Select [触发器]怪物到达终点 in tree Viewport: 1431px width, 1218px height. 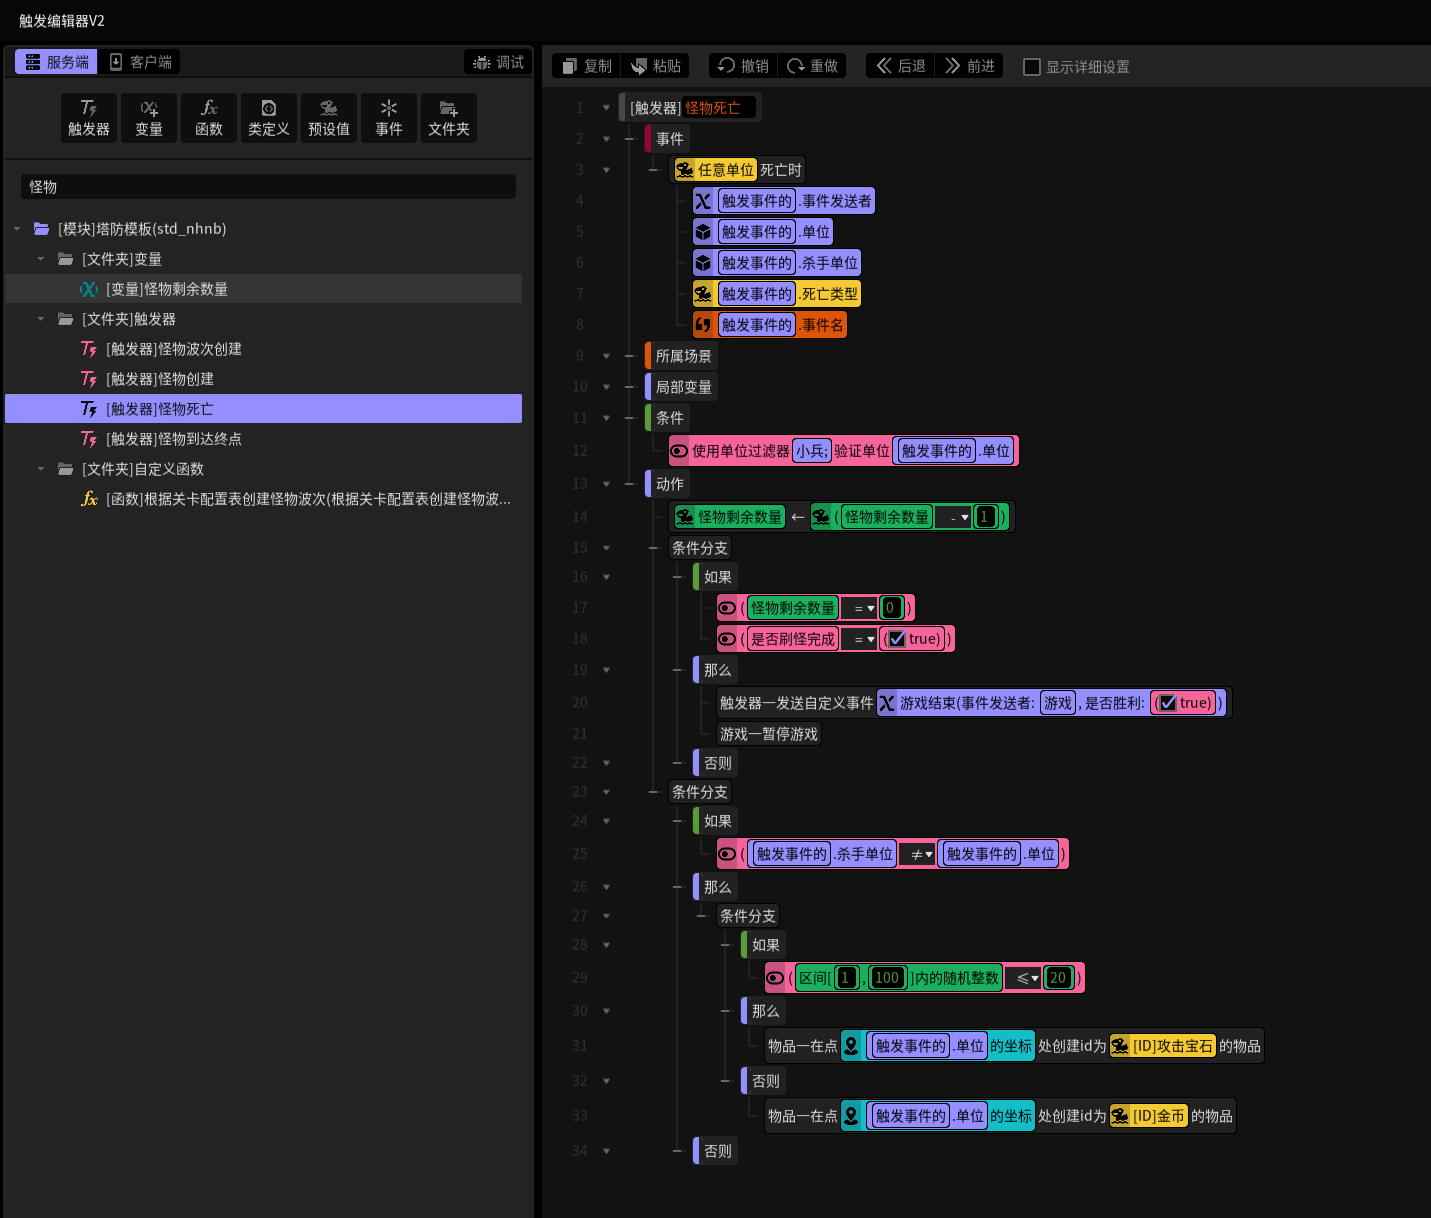point(263,439)
